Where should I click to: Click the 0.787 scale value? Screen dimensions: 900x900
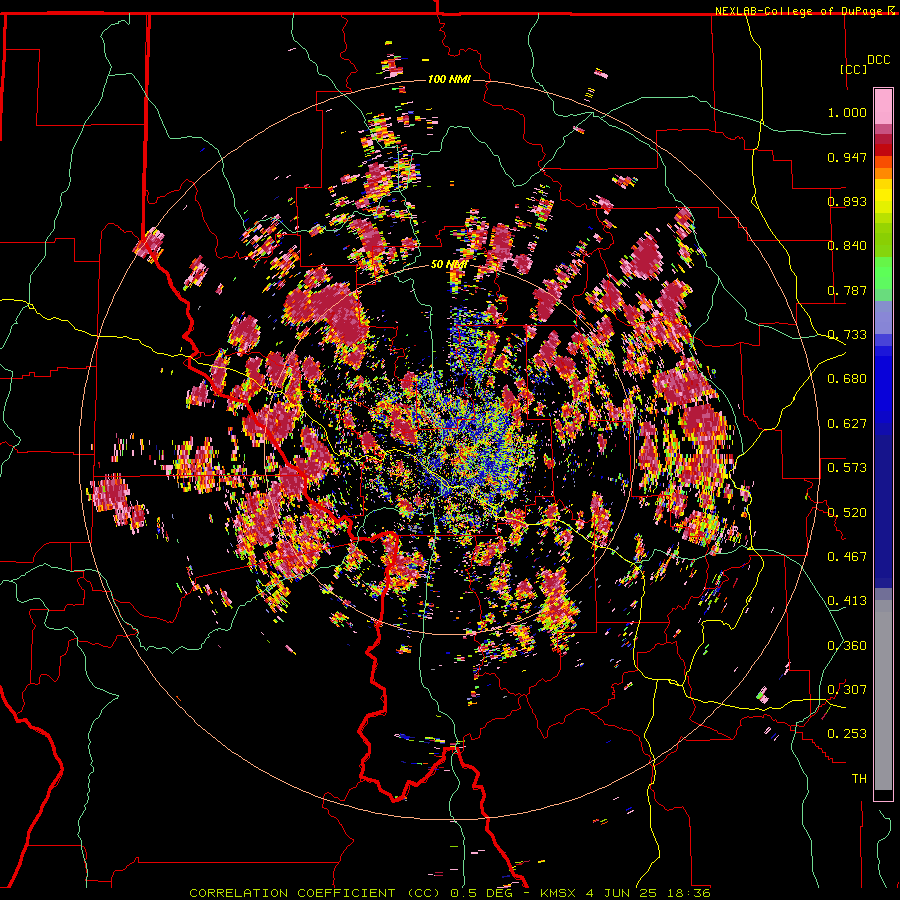847,290
